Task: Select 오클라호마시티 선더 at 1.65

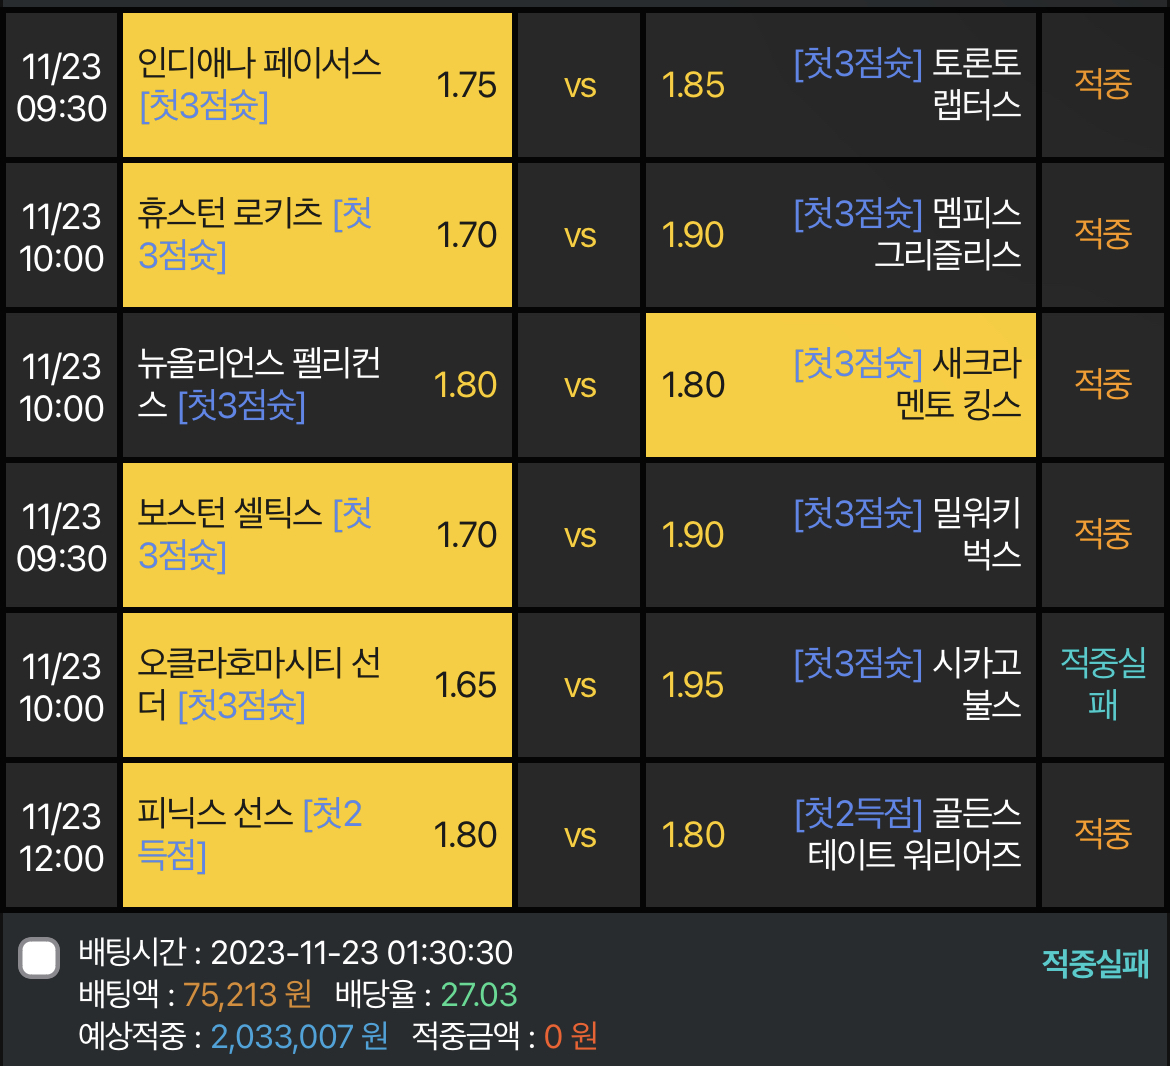Action: point(317,685)
